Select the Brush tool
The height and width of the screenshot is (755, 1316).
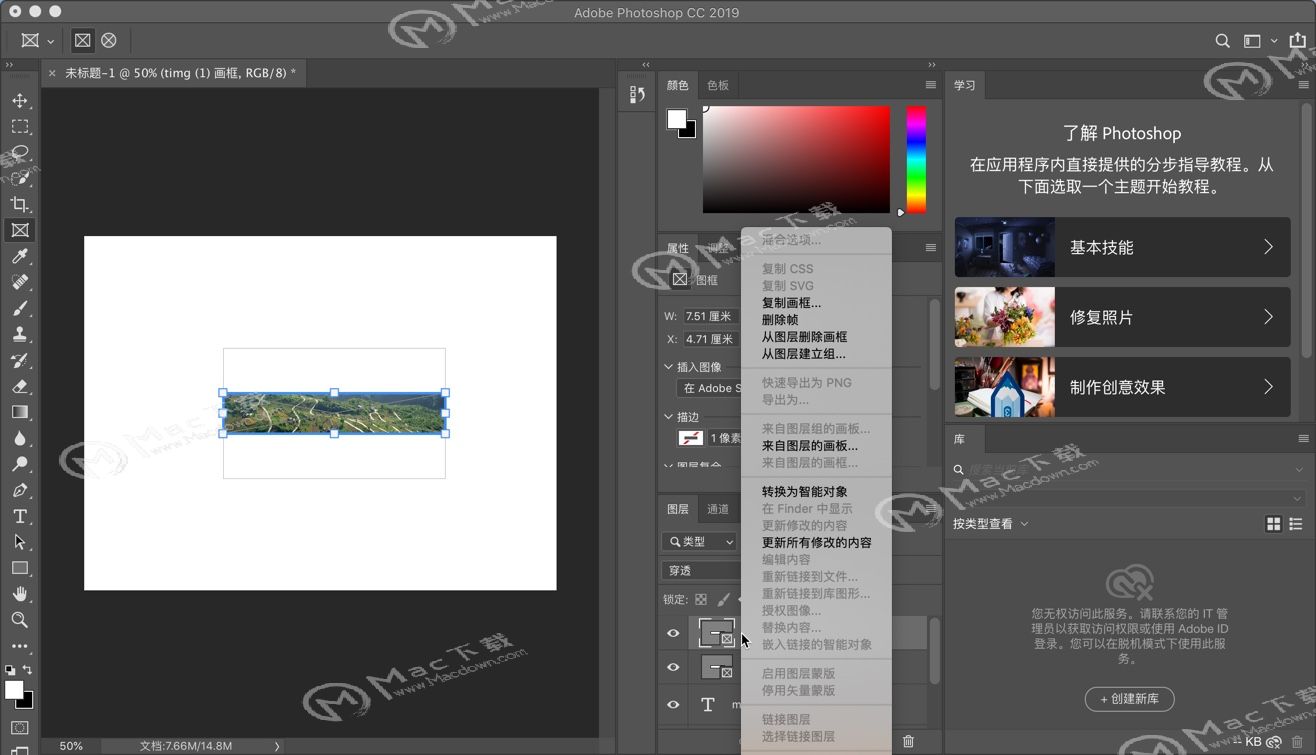click(20, 308)
